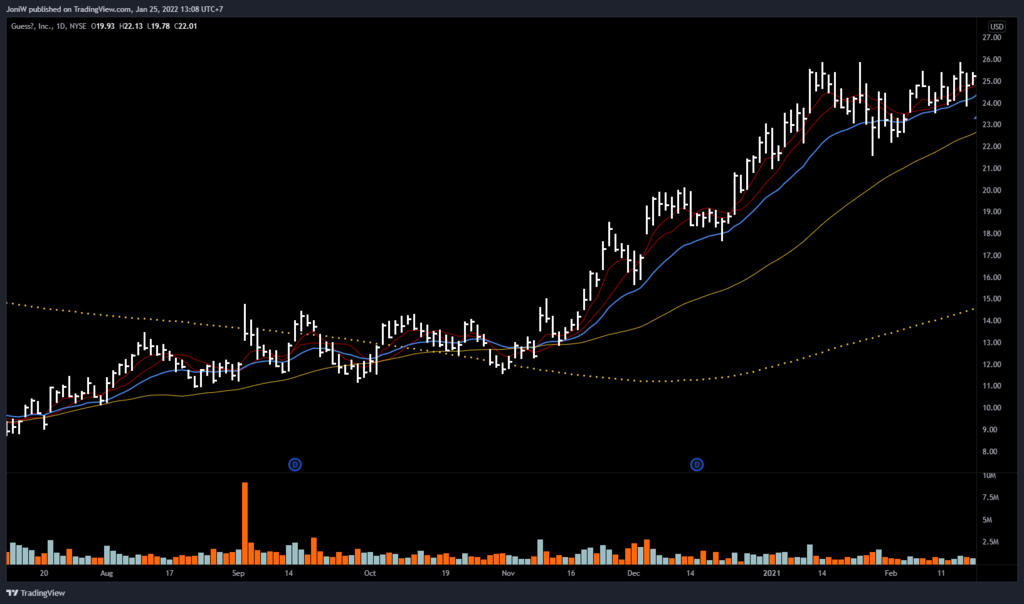Viewport: 1024px width, 604px height.
Task: Select the Feb label on the time axis
Action: [x=889, y=575]
